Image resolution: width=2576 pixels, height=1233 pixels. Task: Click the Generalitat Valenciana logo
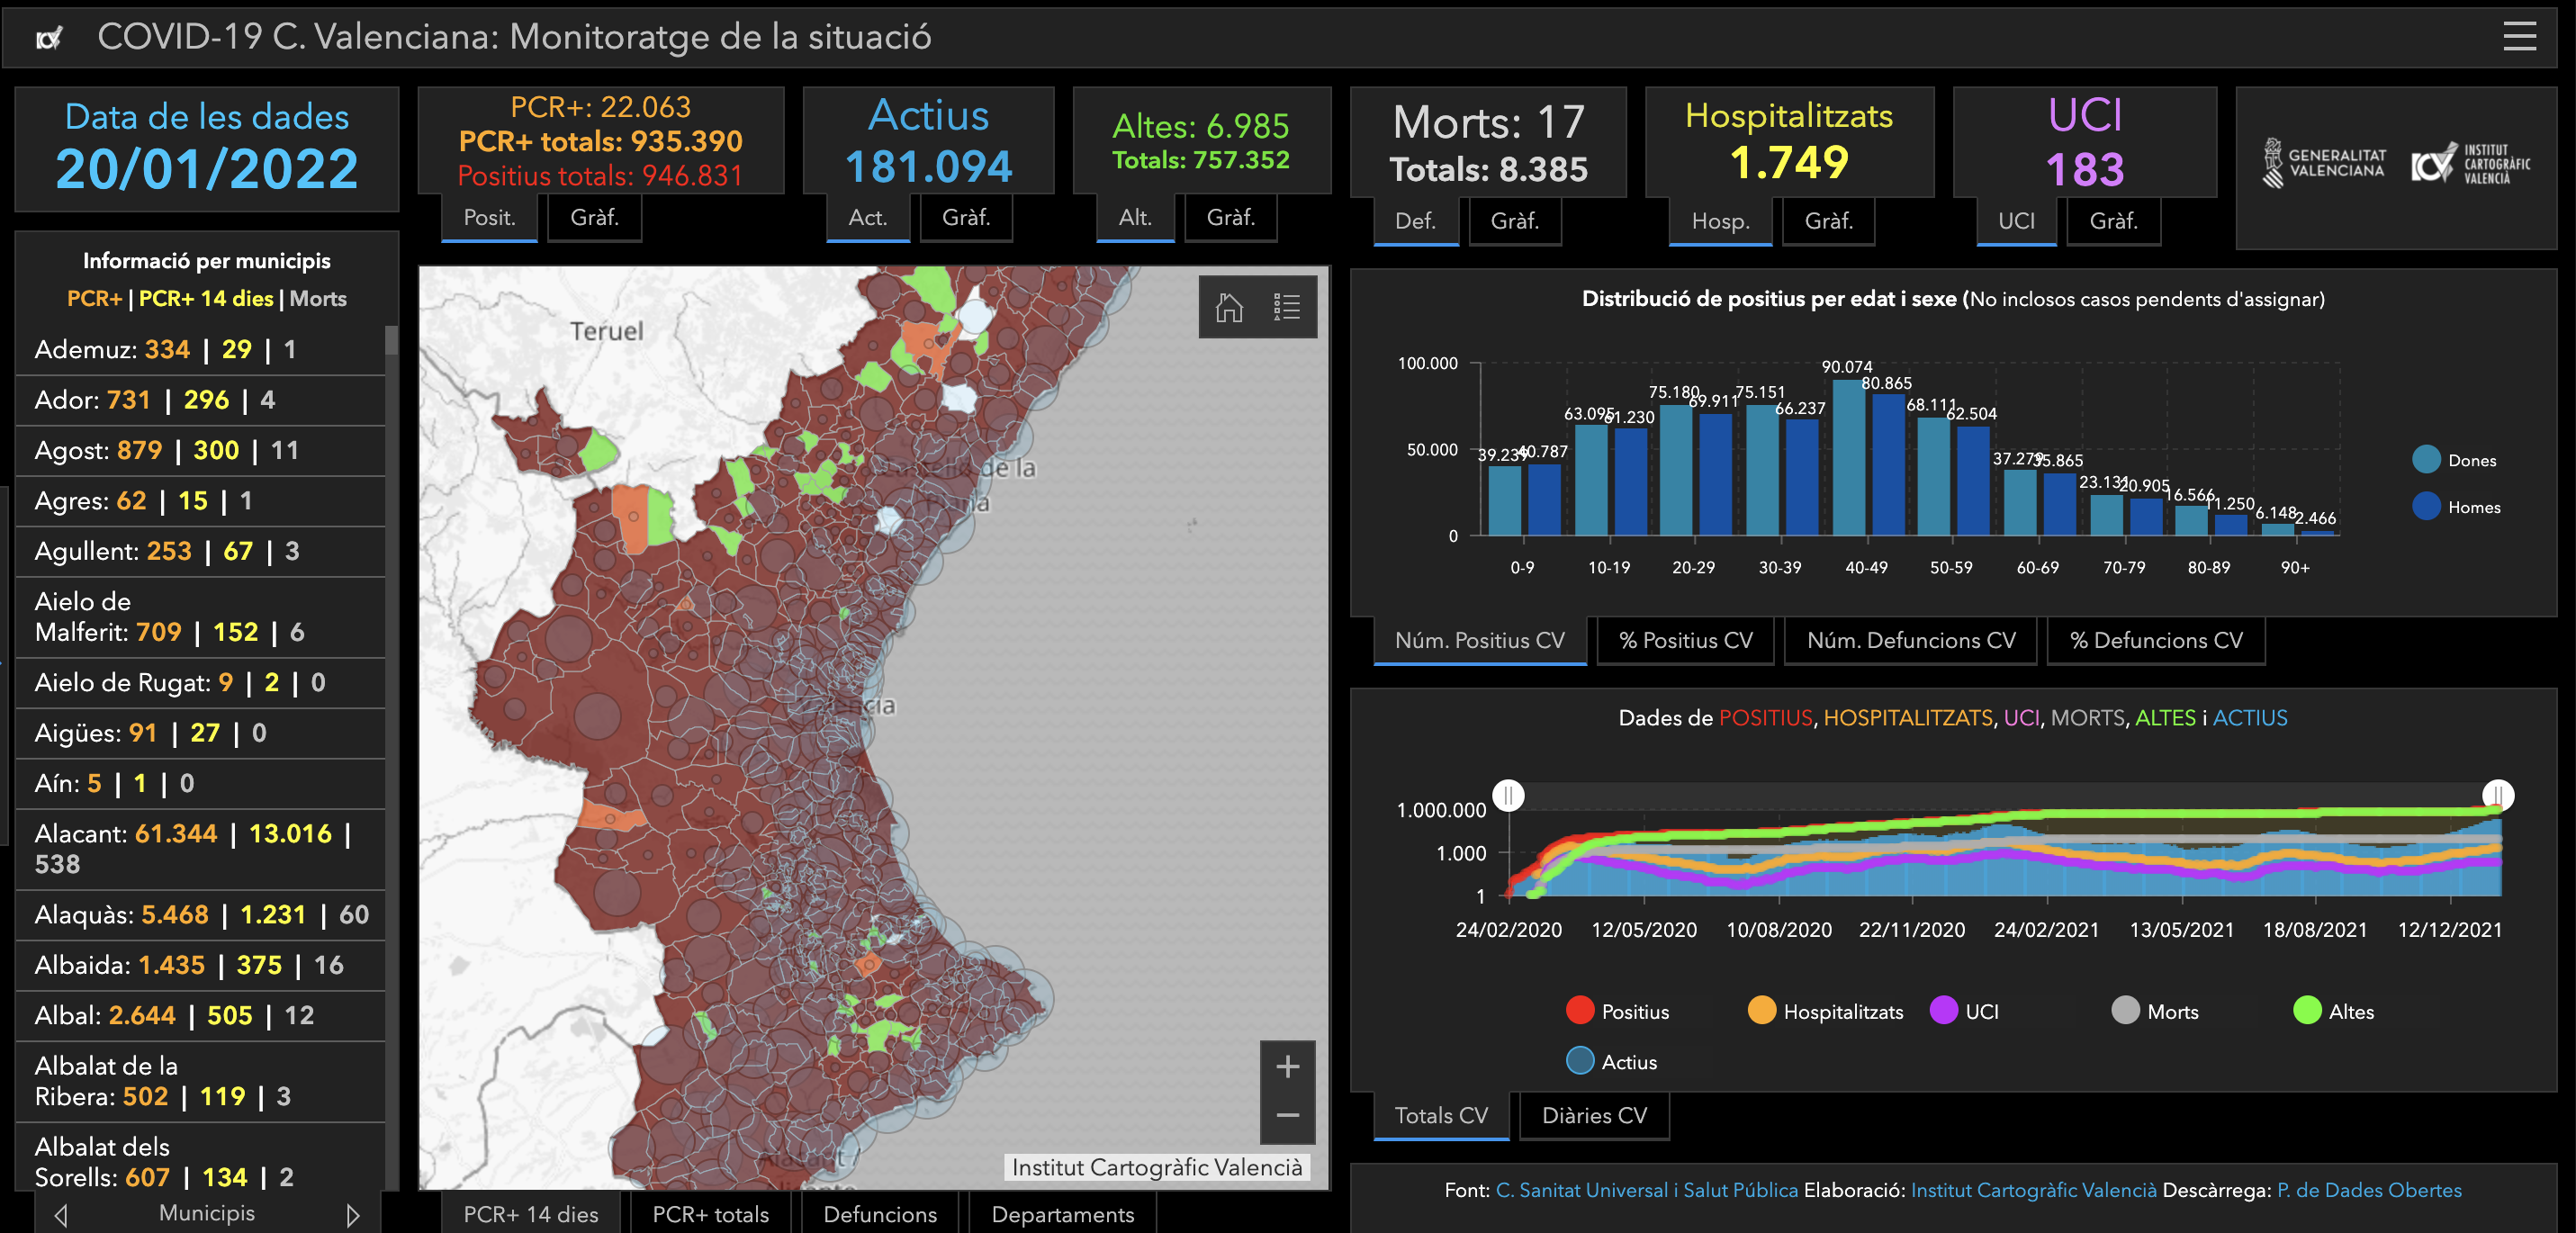click(2324, 163)
